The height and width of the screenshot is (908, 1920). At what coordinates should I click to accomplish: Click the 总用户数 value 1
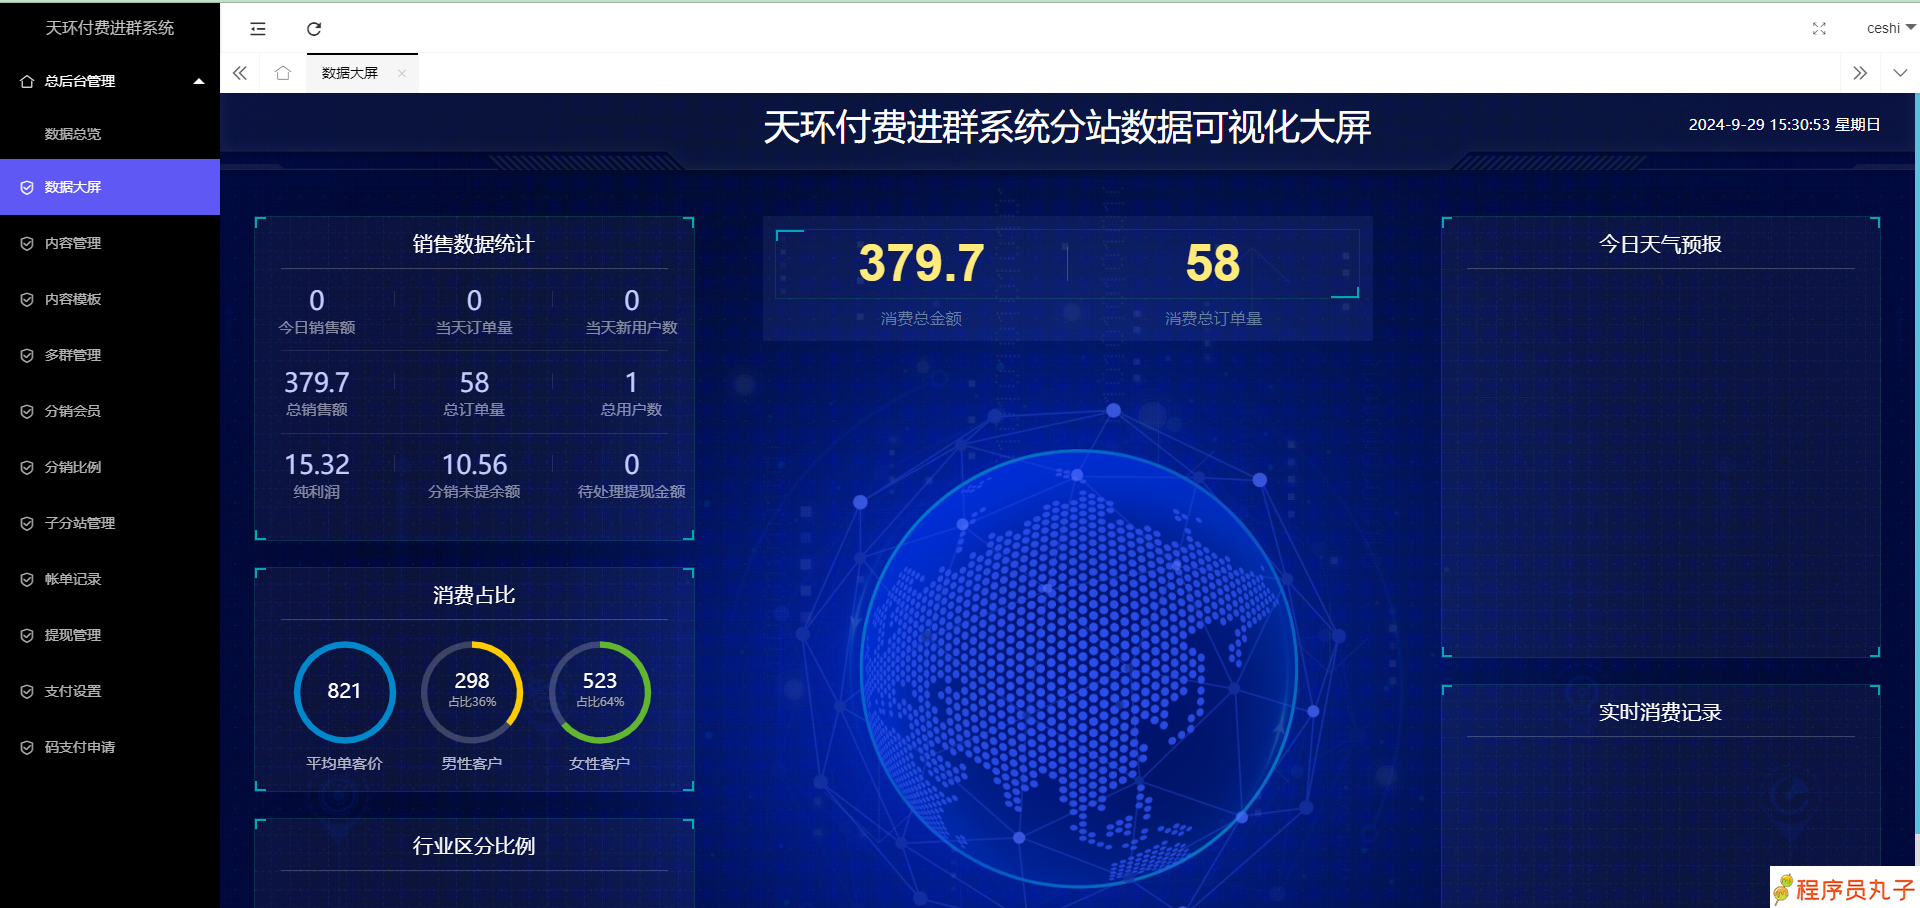[x=632, y=382]
